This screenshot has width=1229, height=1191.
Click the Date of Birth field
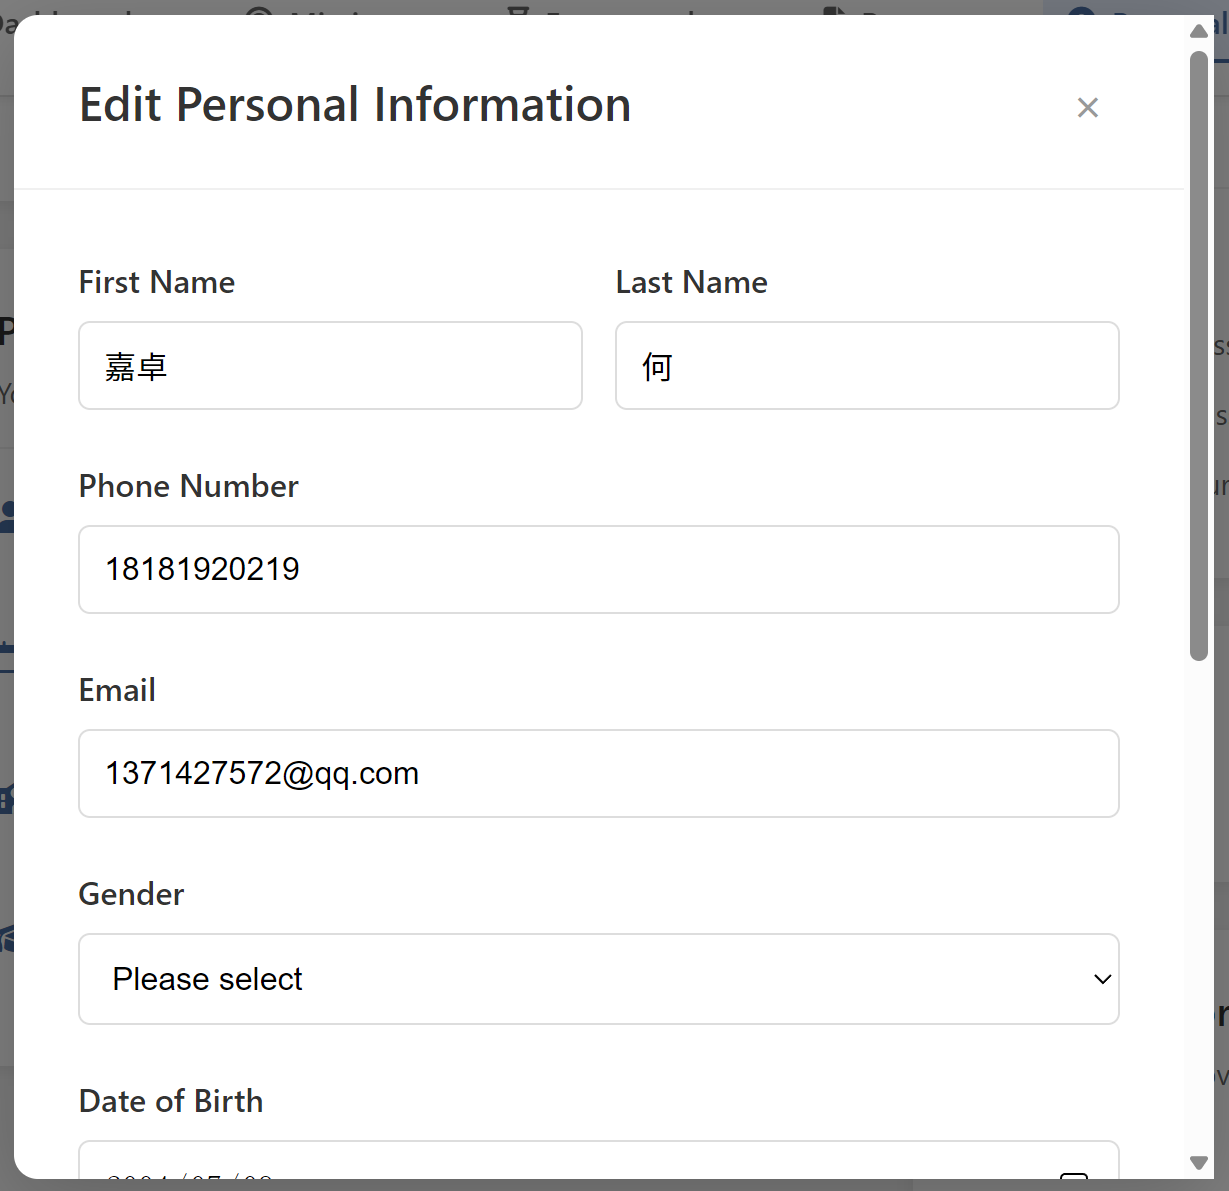599,1160
